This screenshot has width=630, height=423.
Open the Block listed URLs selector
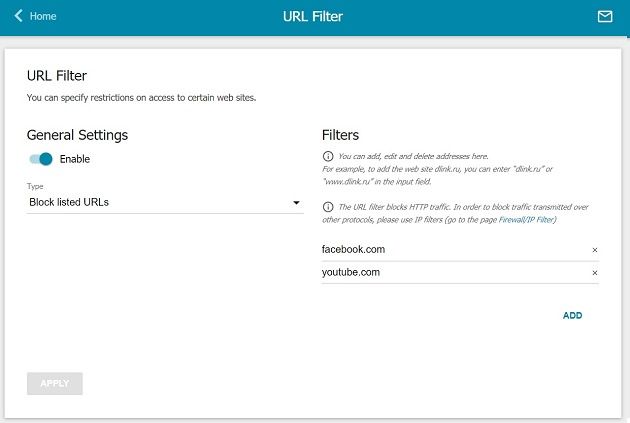[x=165, y=202]
